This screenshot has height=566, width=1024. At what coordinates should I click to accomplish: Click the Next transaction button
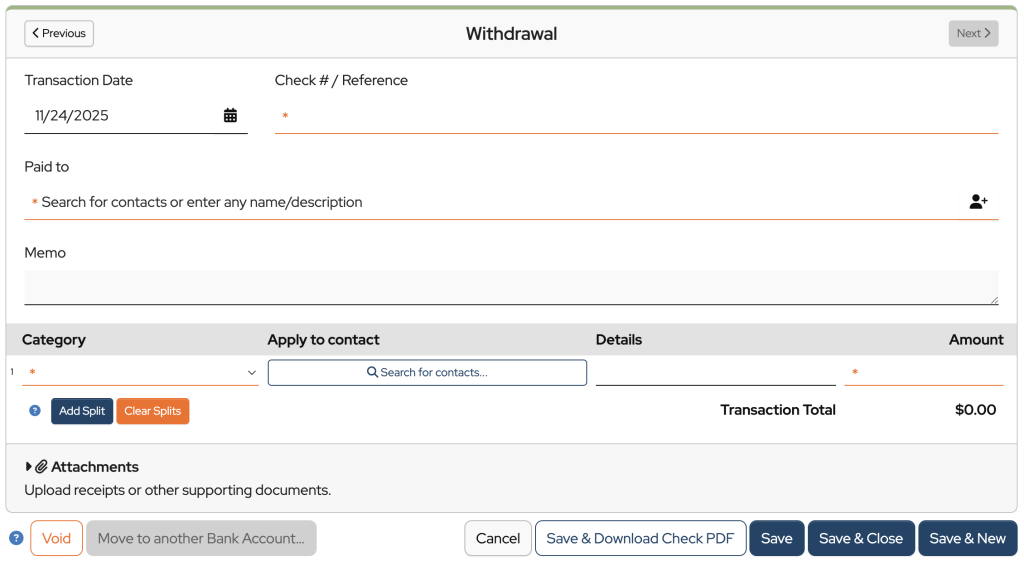click(973, 33)
